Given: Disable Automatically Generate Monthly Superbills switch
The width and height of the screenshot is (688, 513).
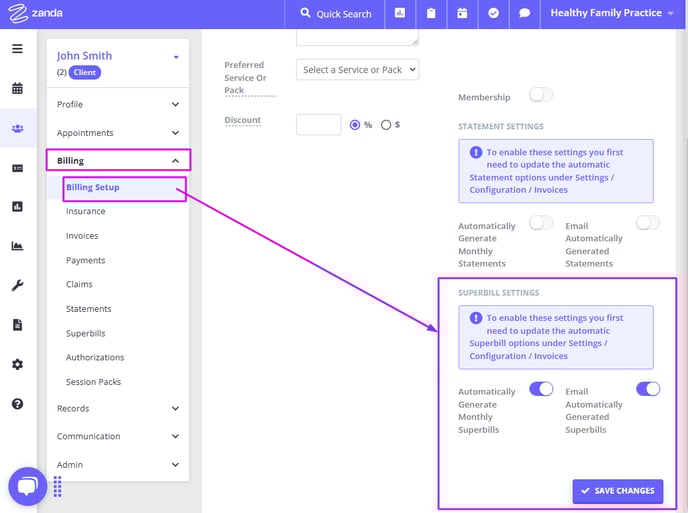Looking at the screenshot, I should tap(541, 389).
